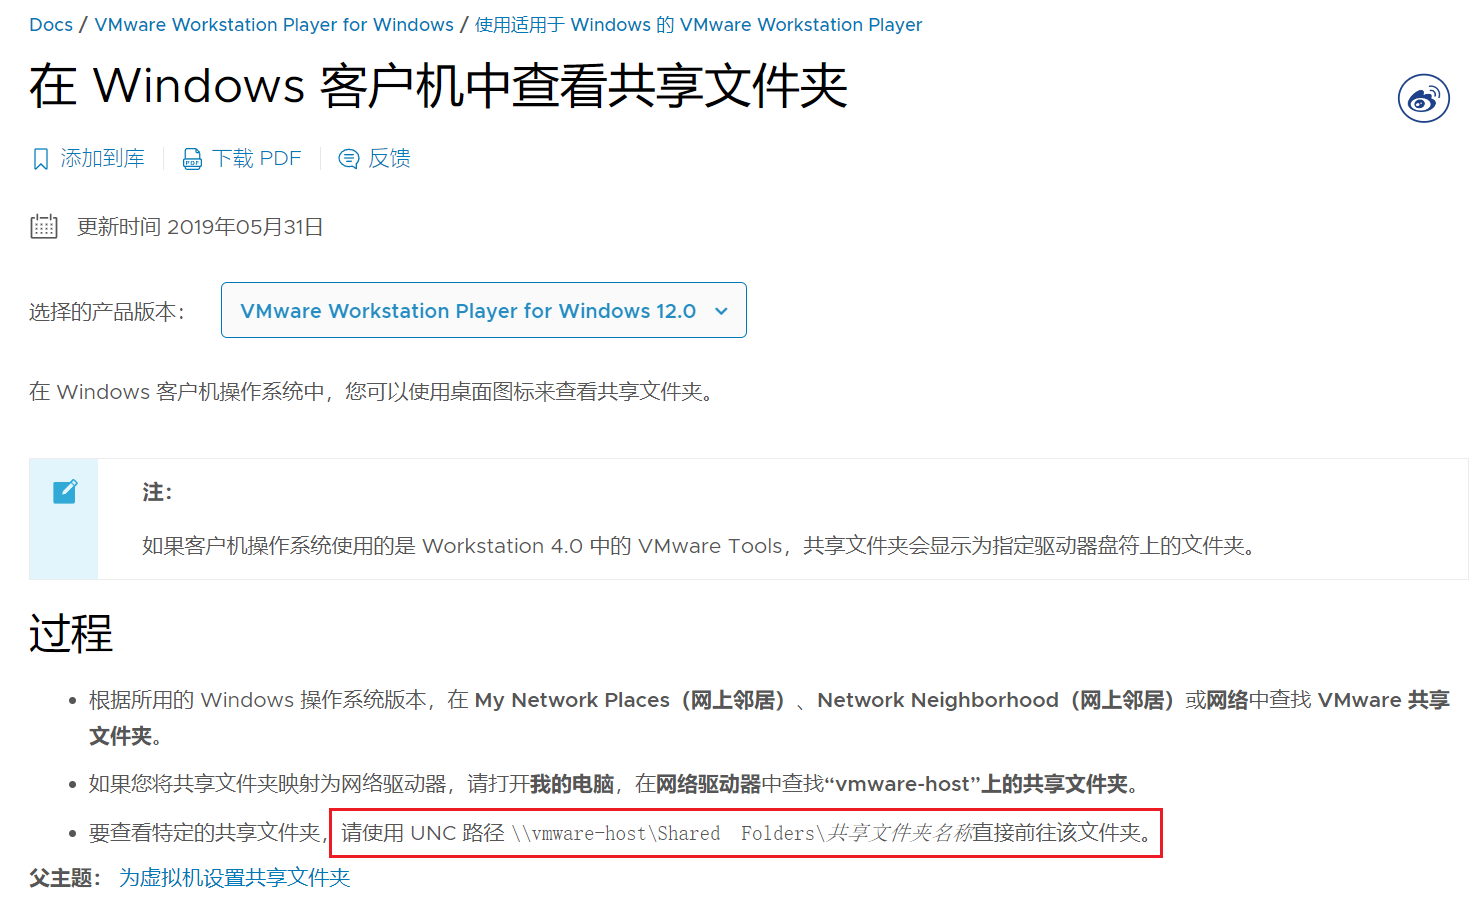Click the chevron arrow in version selector
This screenshot has width=1476, height=916.
(x=721, y=311)
